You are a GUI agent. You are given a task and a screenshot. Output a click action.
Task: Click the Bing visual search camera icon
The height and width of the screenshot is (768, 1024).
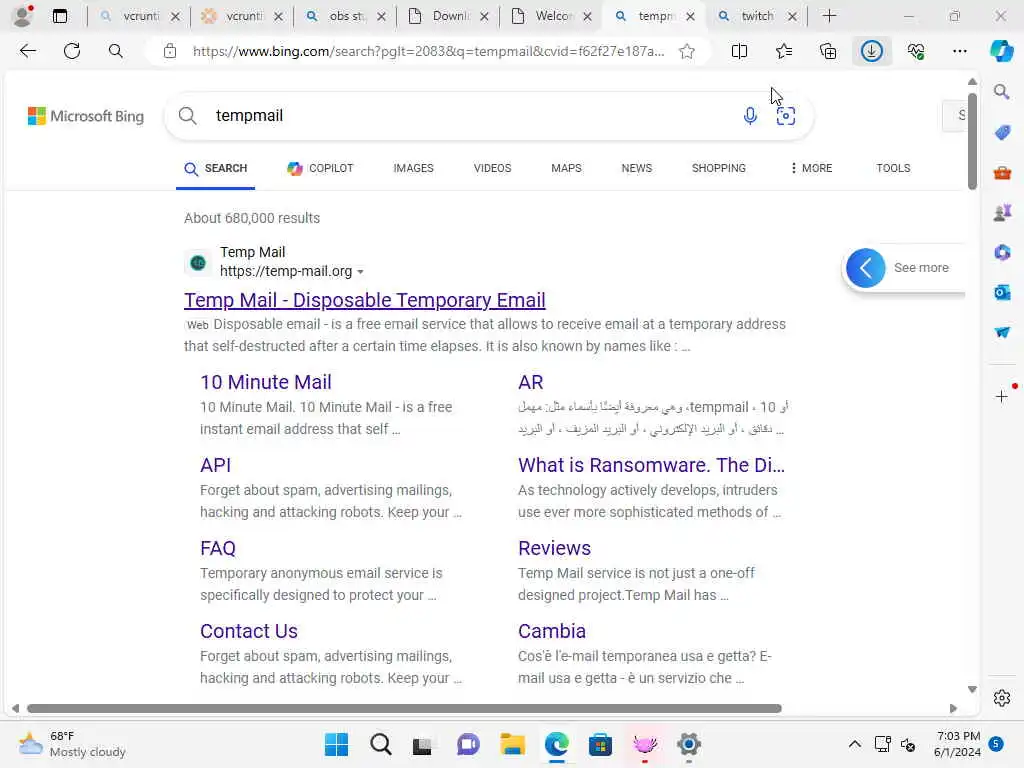pos(786,116)
